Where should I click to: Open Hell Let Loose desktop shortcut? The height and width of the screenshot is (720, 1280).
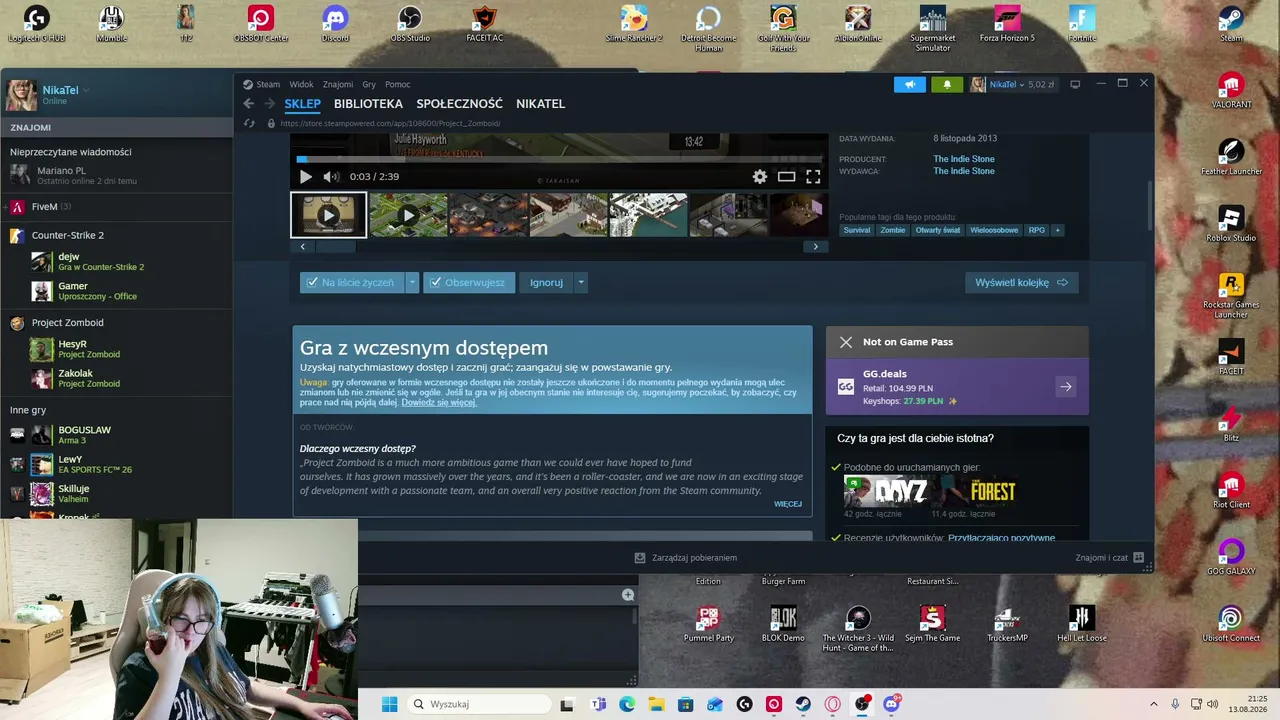point(1082,624)
